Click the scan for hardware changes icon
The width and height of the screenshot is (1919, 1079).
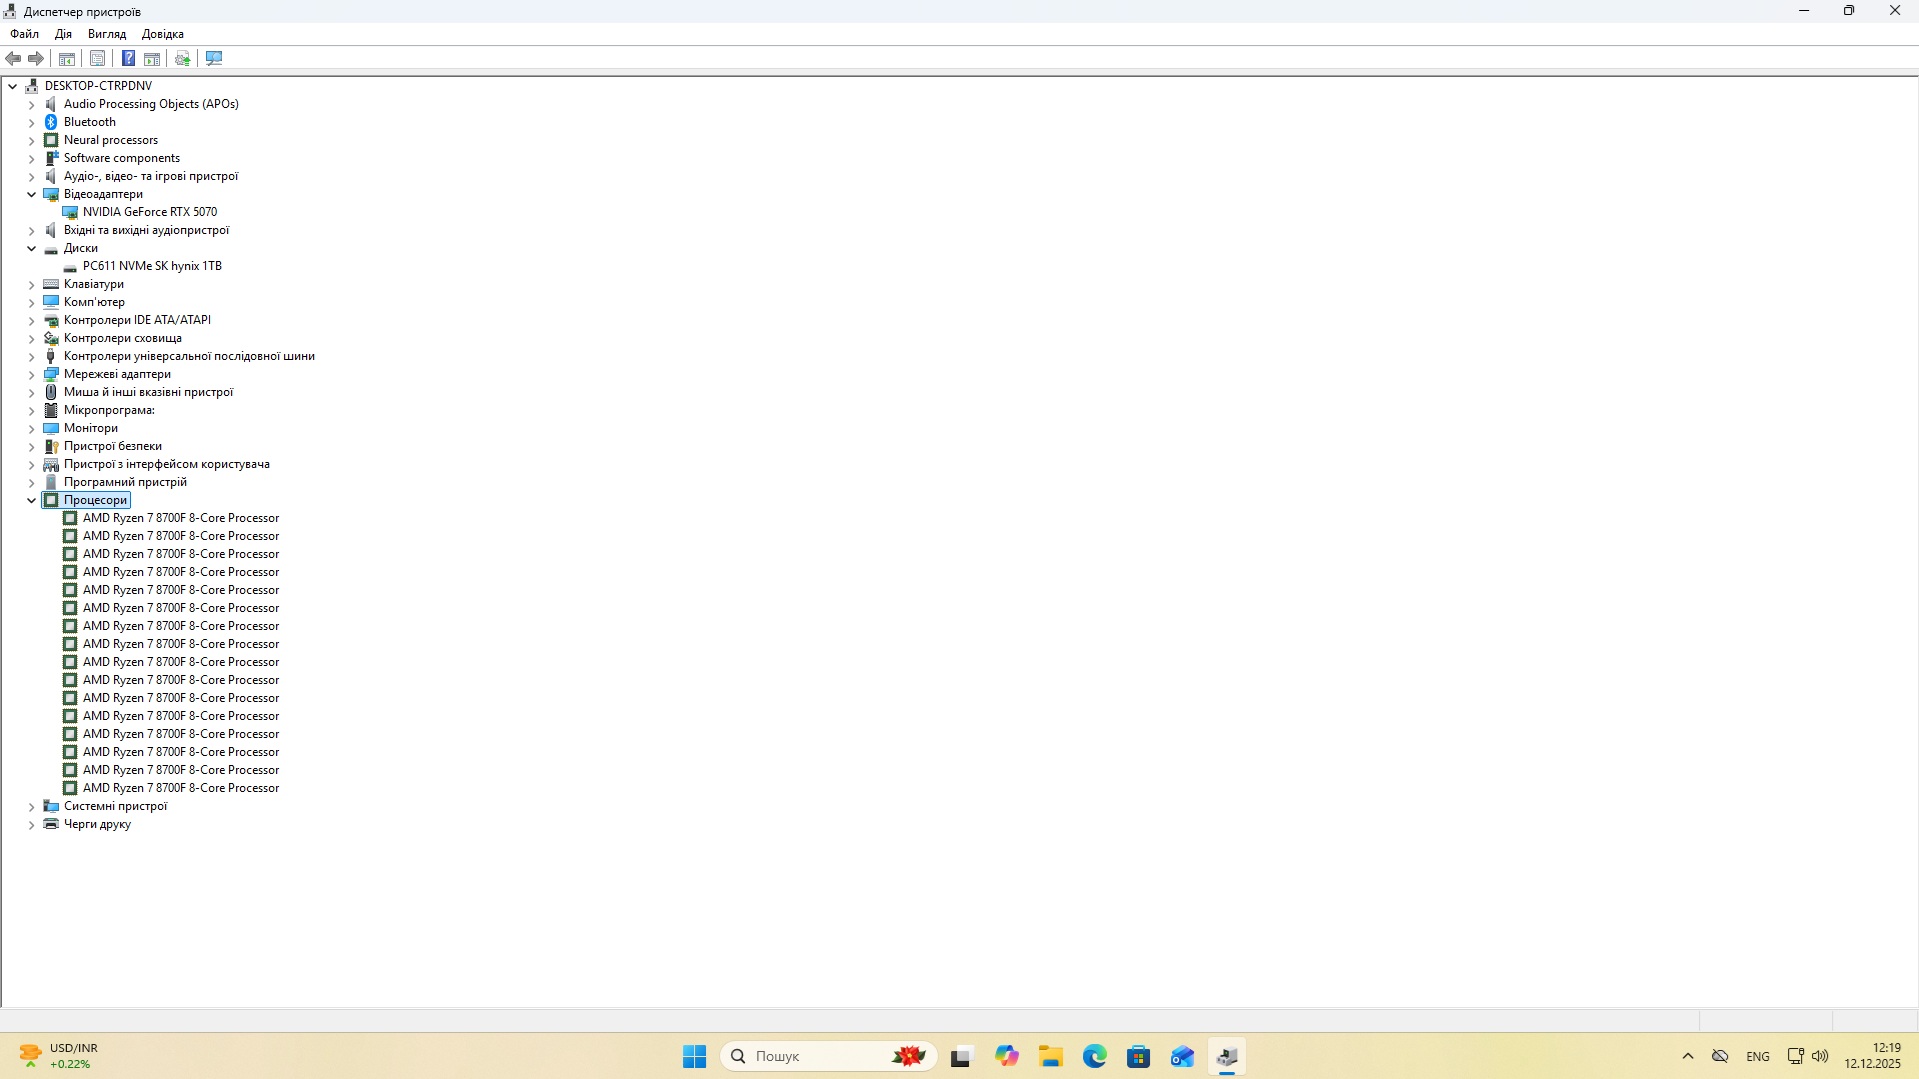click(214, 59)
